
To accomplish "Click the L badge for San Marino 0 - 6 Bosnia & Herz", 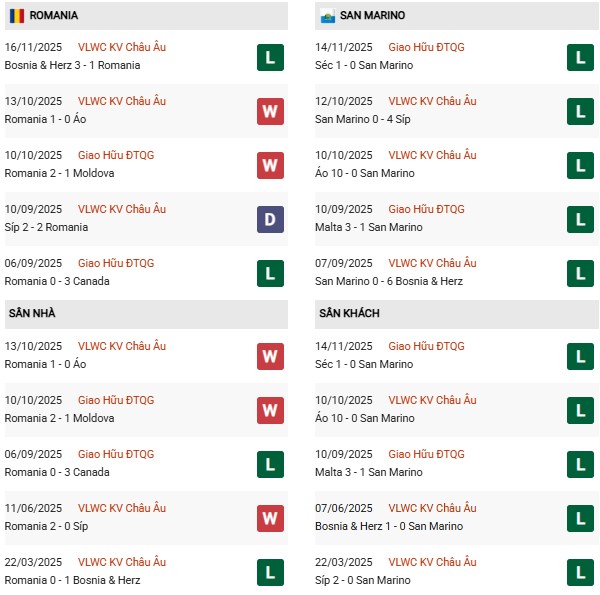I will [580, 273].
